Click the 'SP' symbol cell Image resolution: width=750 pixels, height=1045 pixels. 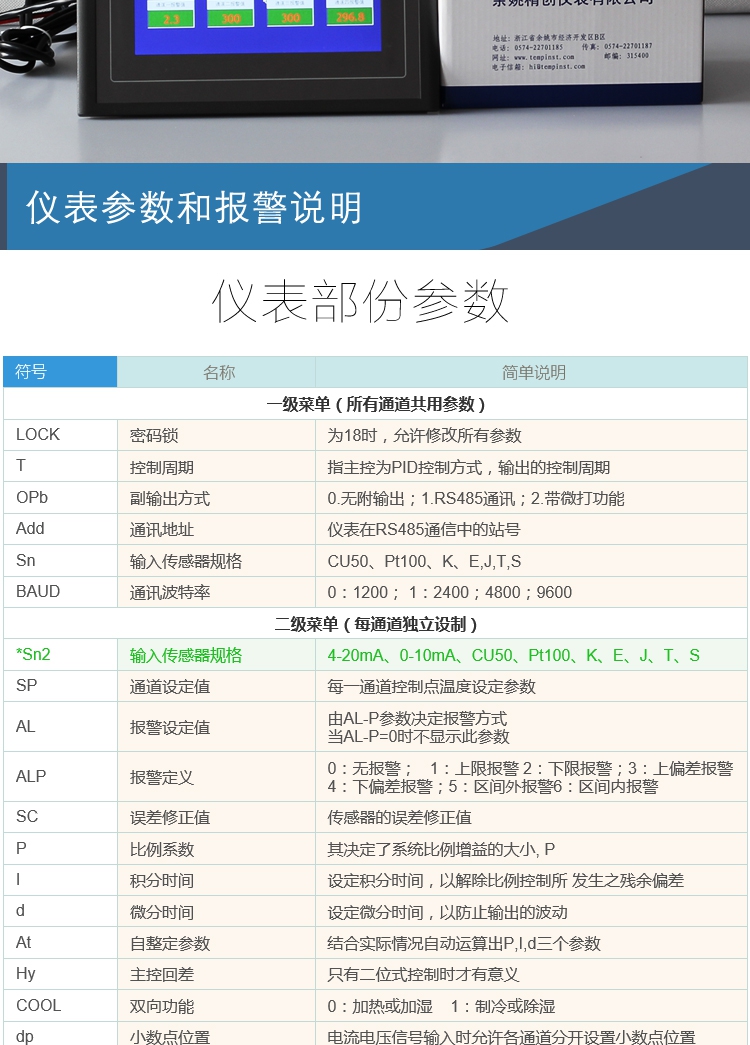60,686
